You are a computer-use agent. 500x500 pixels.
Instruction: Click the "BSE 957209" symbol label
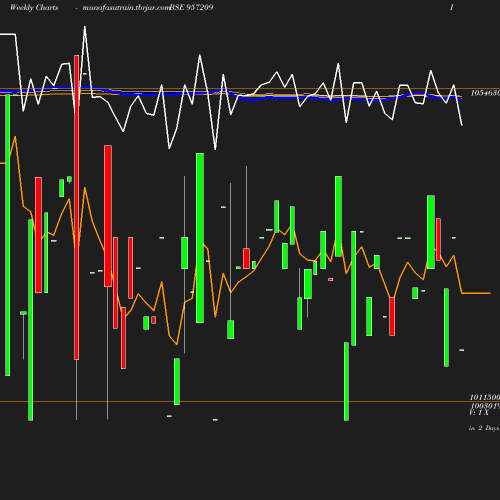191,7
